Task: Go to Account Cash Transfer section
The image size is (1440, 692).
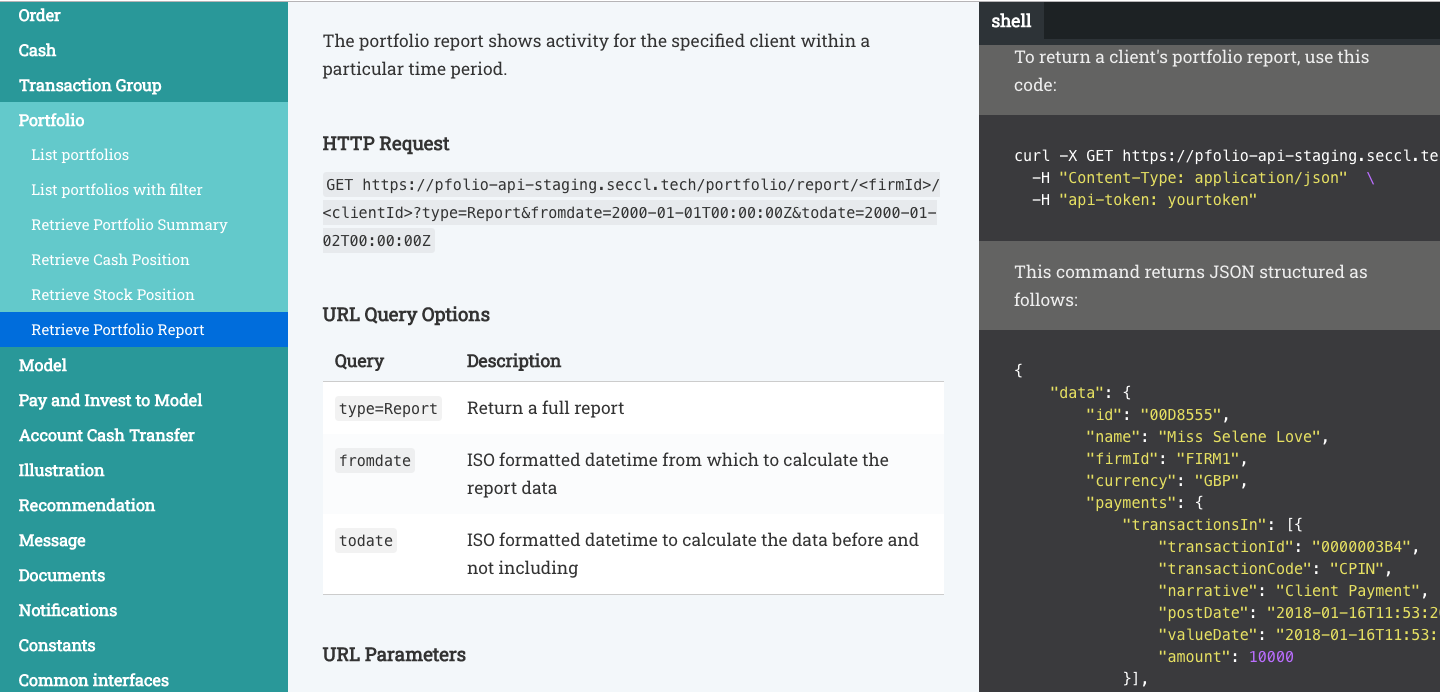Action: (x=107, y=435)
